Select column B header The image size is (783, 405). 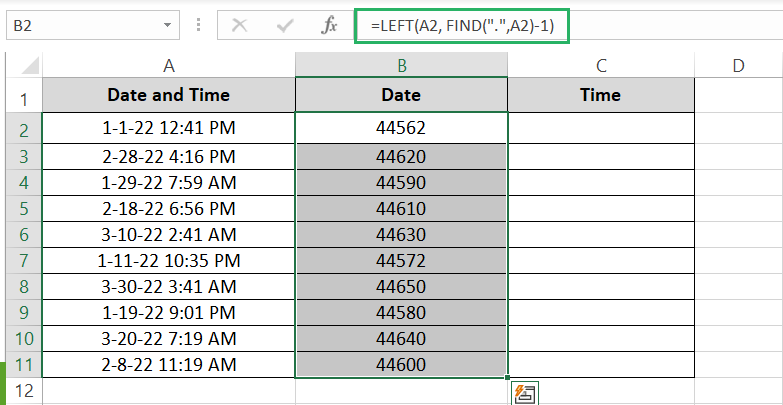coord(401,65)
